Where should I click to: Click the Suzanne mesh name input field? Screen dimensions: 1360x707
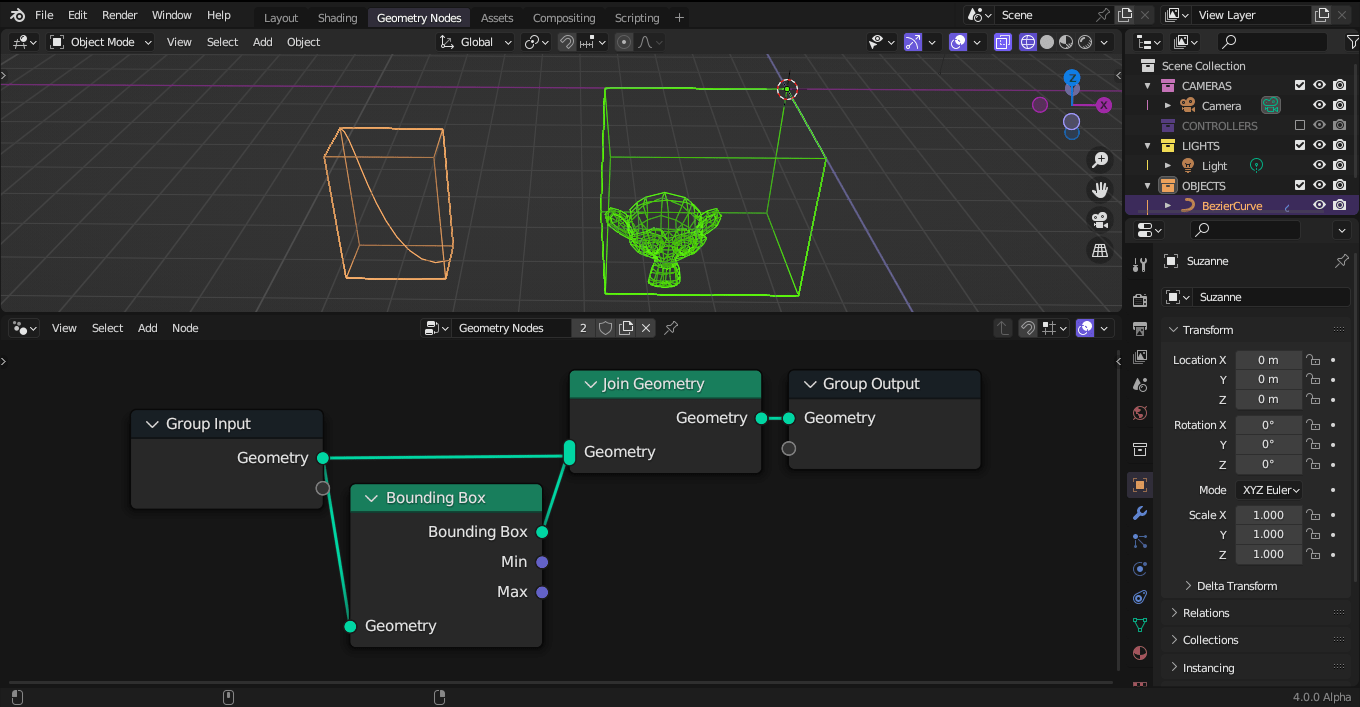1270,296
